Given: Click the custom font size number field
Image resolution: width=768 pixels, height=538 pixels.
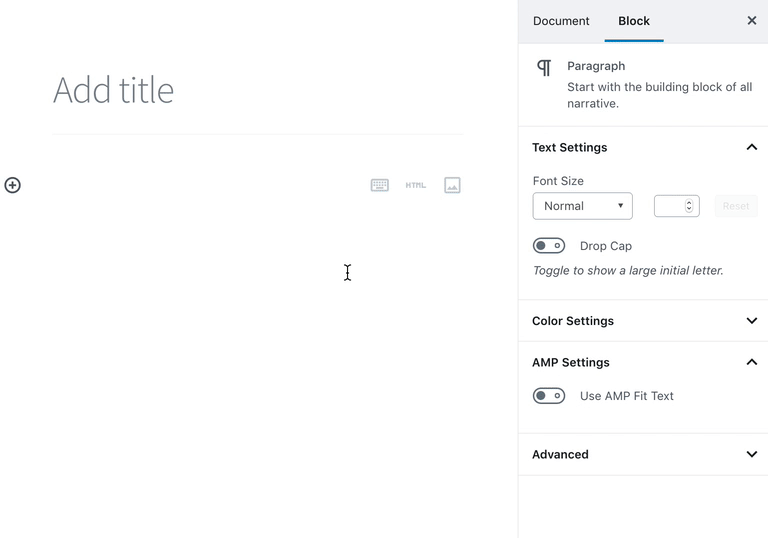Looking at the screenshot, I should [x=669, y=206].
